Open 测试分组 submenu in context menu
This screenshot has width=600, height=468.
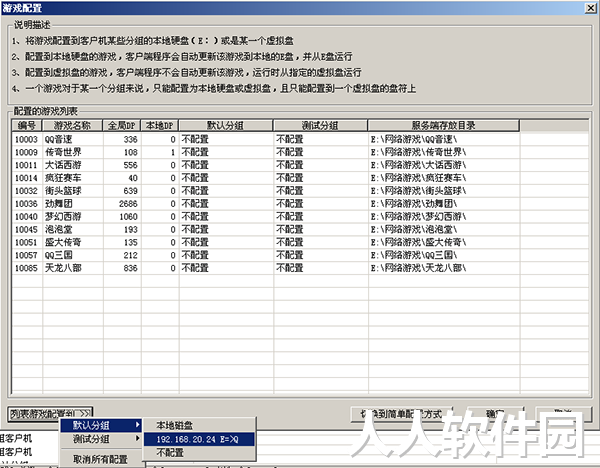(x=101, y=439)
